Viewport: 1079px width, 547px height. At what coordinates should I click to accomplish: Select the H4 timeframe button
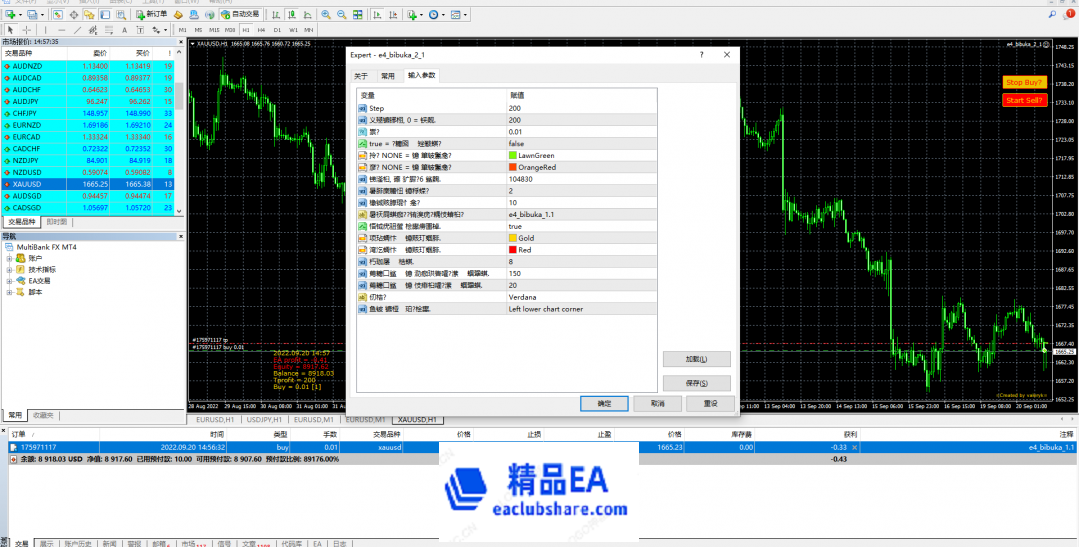tap(261, 30)
